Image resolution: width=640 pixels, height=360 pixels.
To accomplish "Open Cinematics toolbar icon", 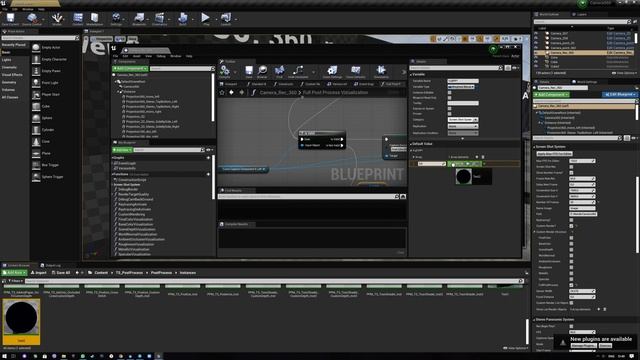I will [x=160, y=18].
